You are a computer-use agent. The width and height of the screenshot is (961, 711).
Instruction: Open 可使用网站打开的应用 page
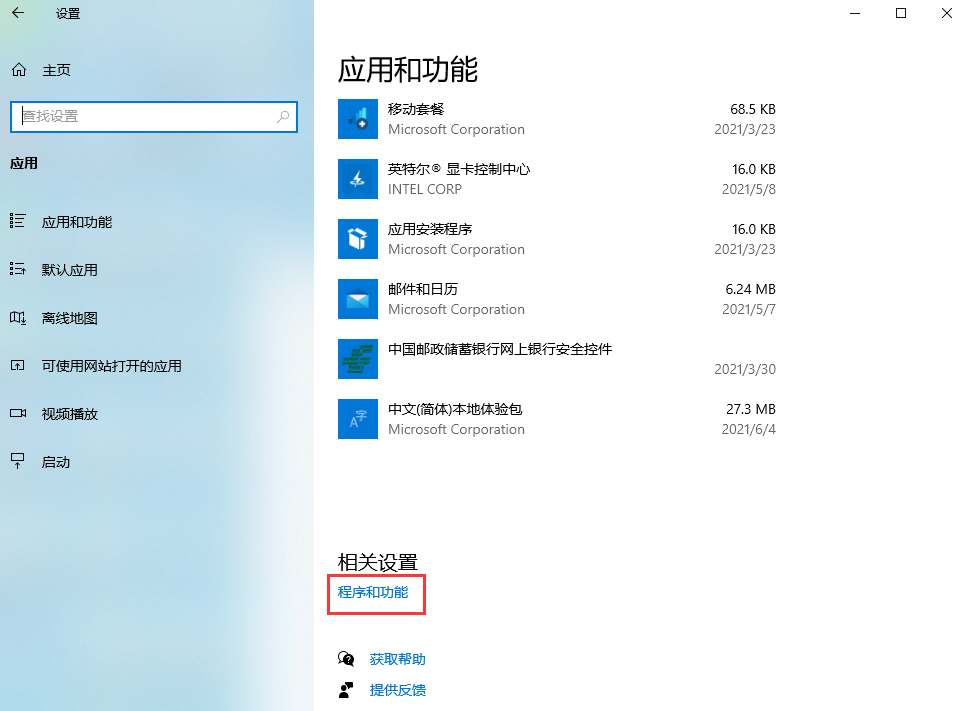(x=112, y=366)
